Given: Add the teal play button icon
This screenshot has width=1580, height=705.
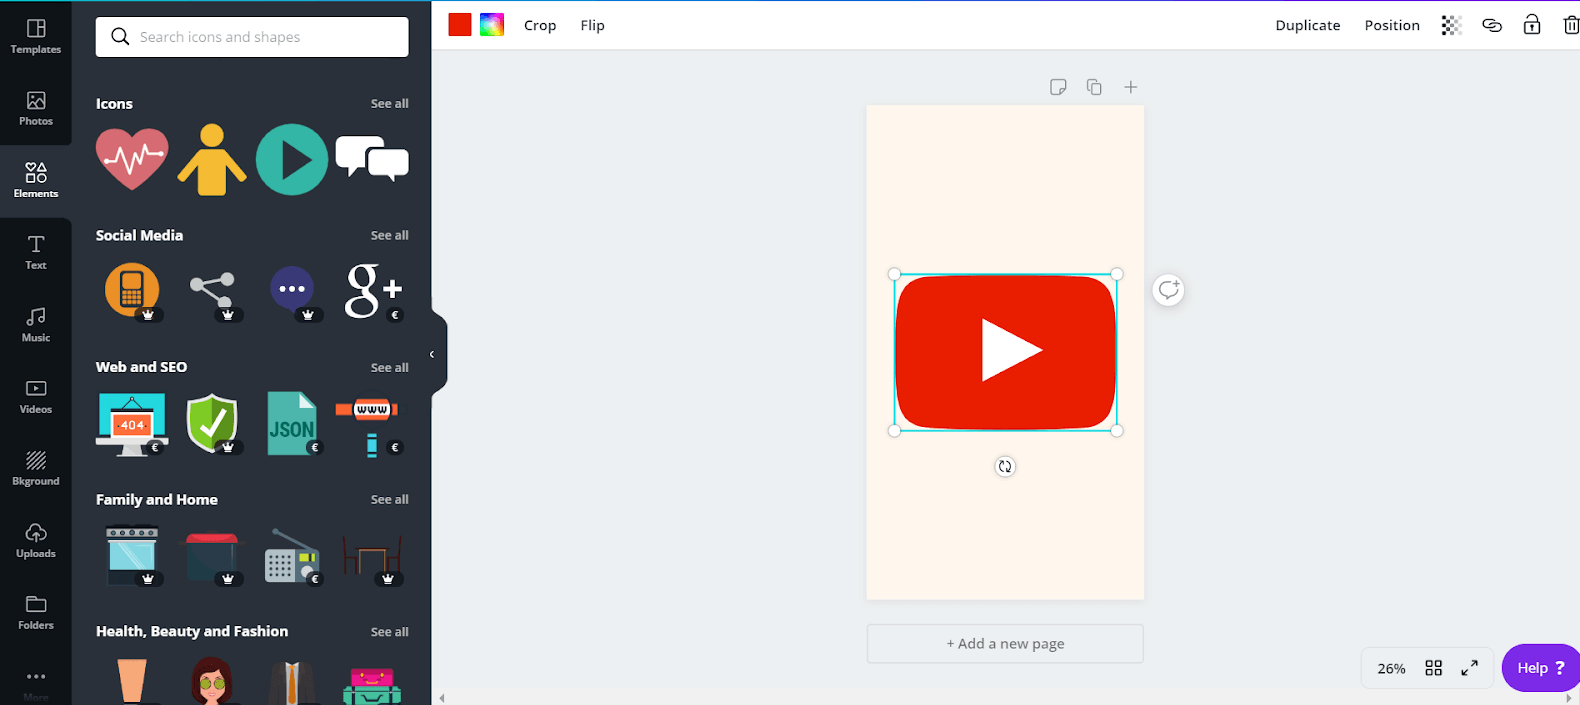Looking at the screenshot, I should click(x=292, y=160).
